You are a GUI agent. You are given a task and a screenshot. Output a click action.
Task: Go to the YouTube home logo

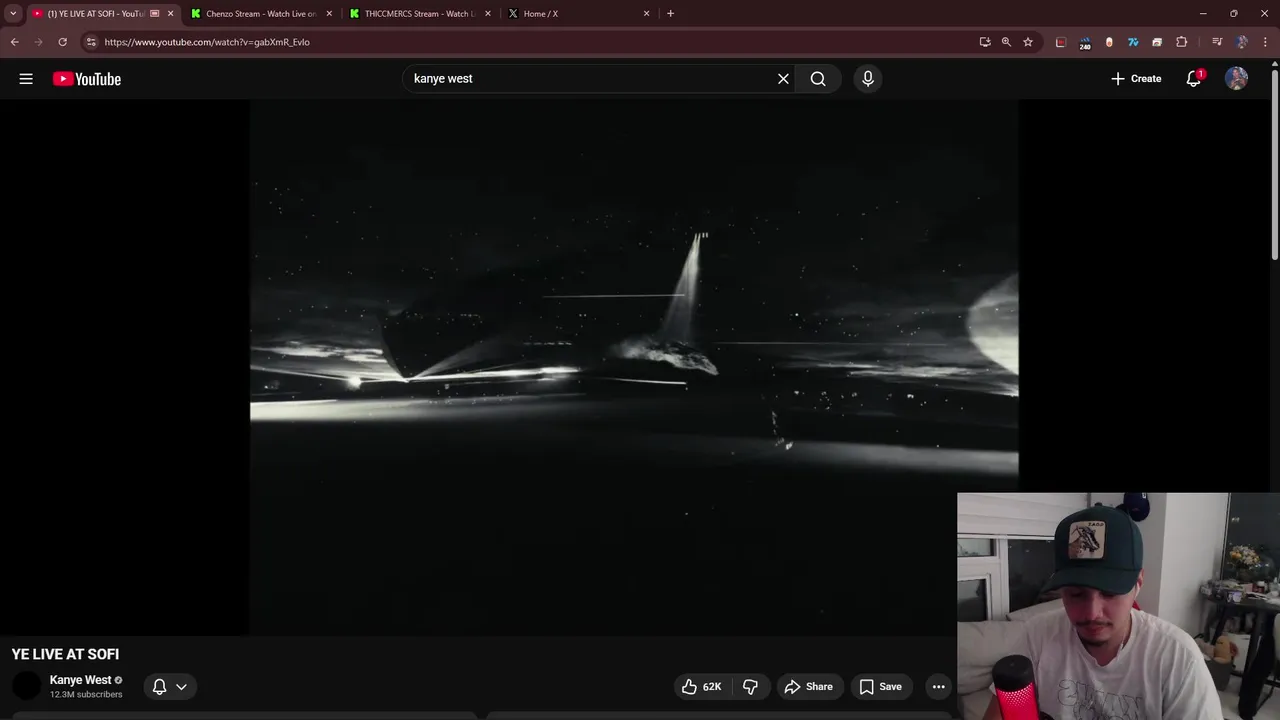87,79
